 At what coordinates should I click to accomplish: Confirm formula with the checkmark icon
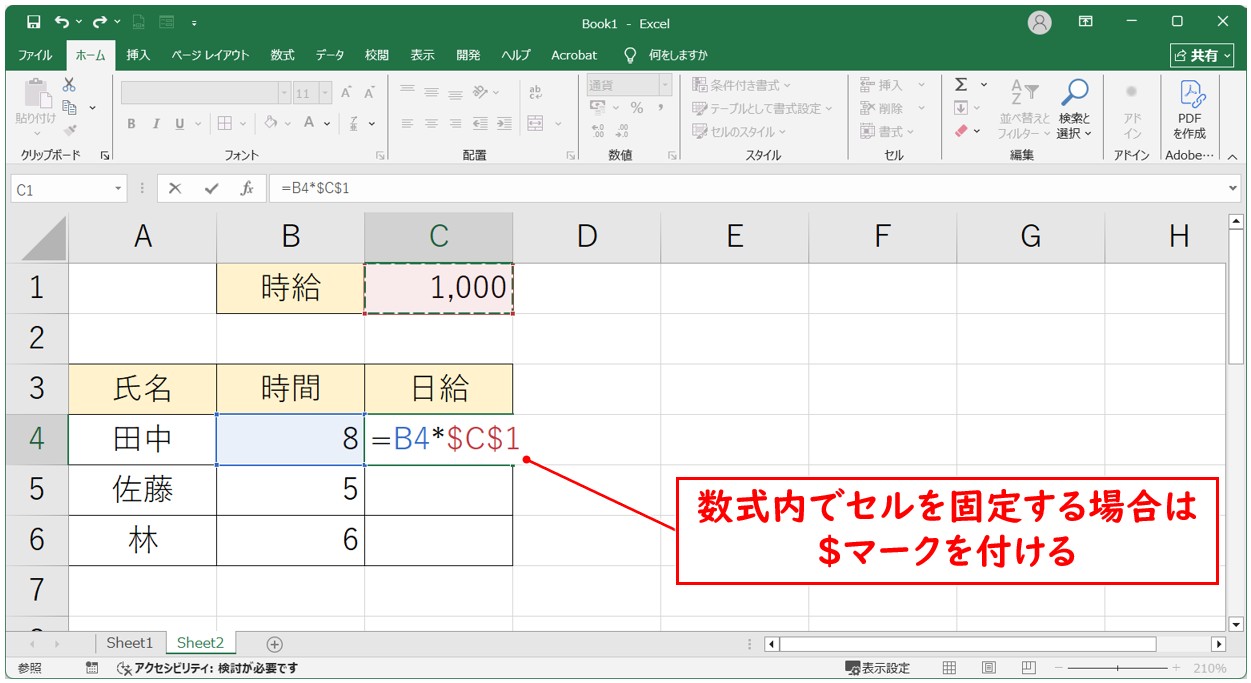211,188
